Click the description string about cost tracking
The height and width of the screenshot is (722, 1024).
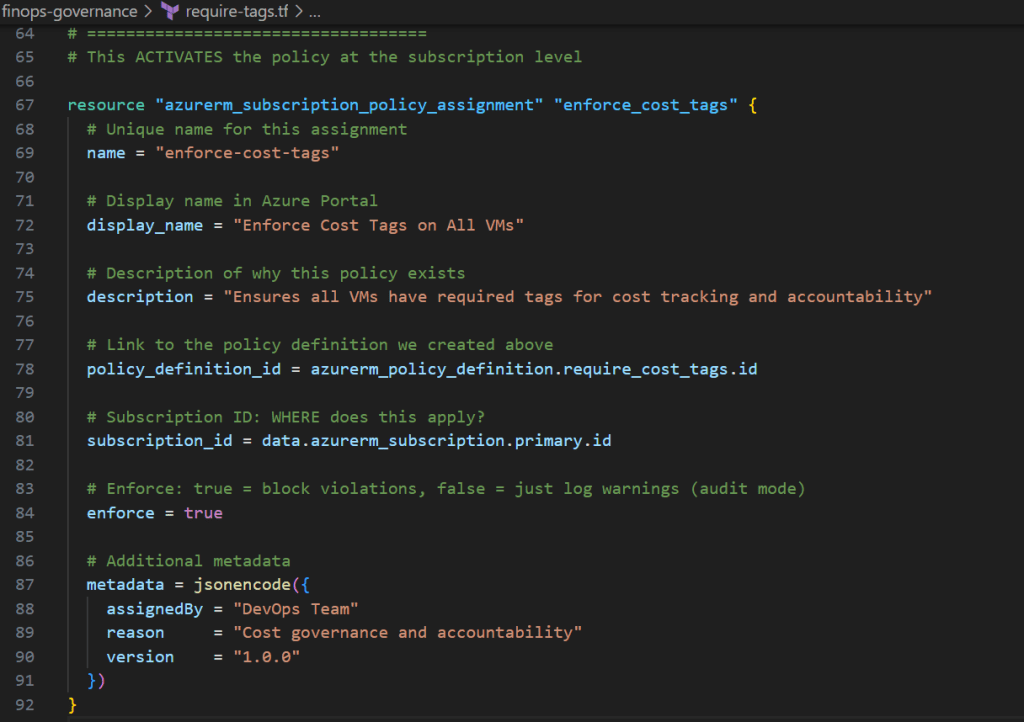[577, 297]
